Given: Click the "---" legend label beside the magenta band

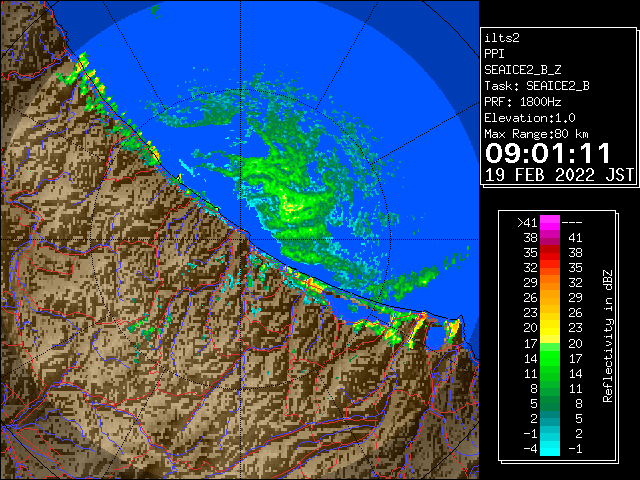Looking at the screenshot, I should pyautogui.click(x=572, y=223).
